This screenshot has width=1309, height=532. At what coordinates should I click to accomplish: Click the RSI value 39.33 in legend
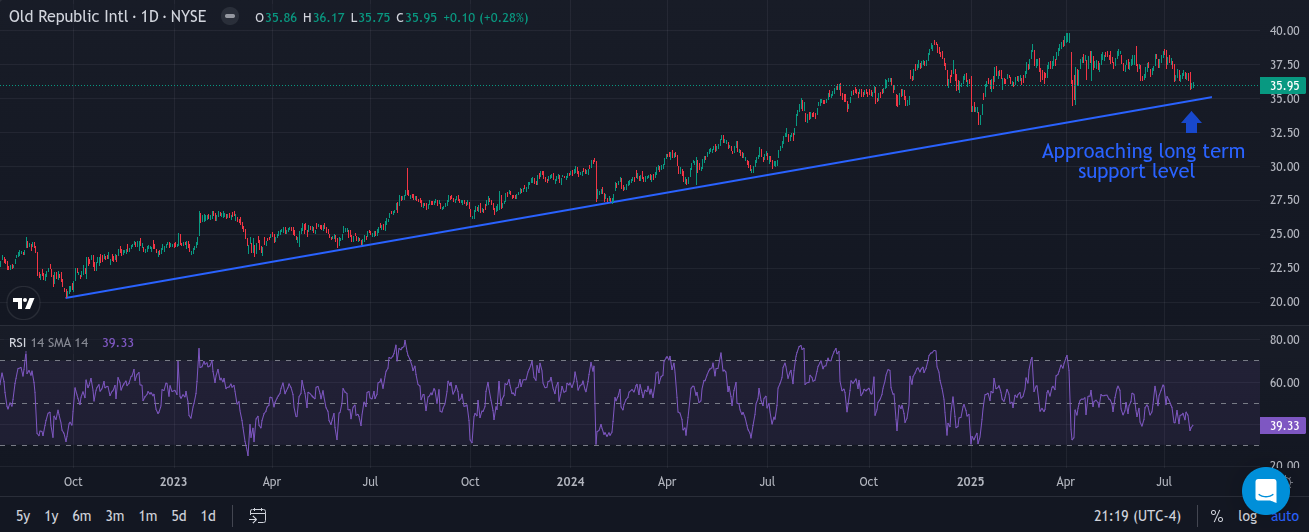pos(118,342)
